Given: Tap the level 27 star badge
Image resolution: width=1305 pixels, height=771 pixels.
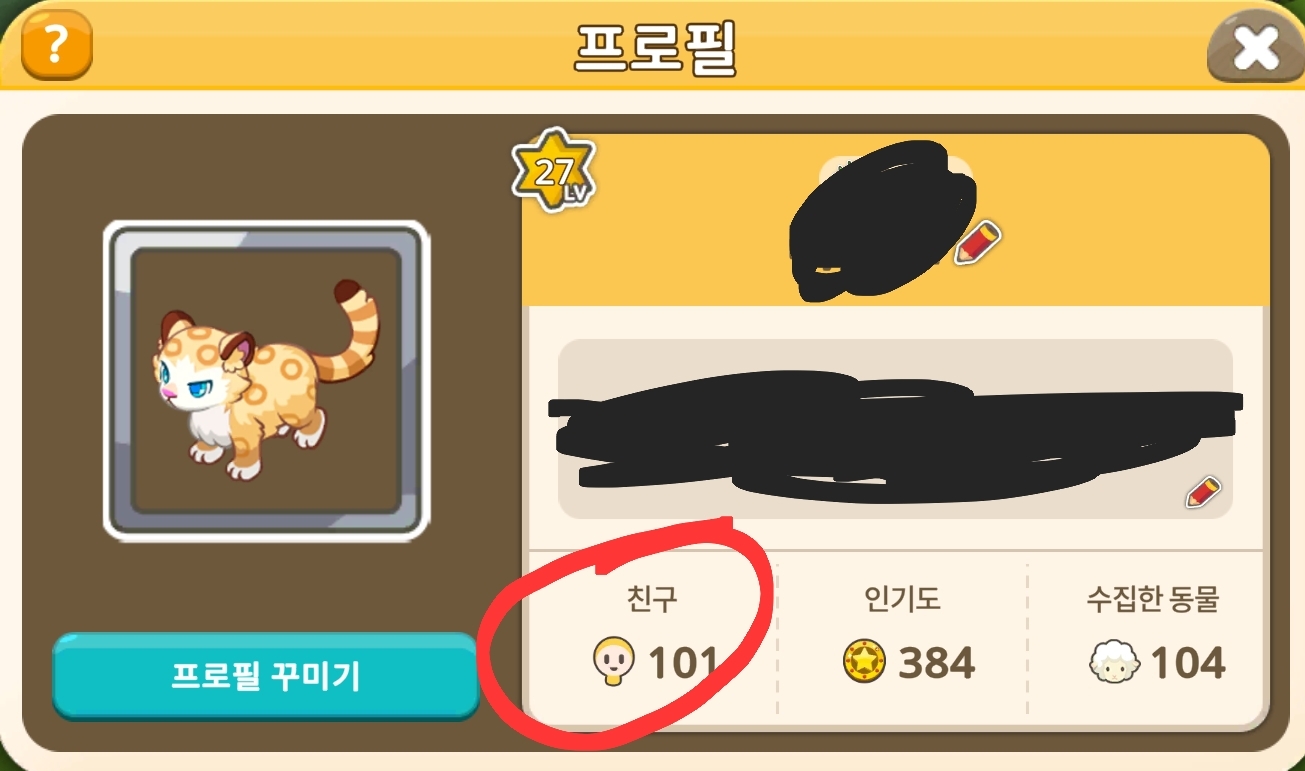Looking at the screenshot, I should point(554,170).
